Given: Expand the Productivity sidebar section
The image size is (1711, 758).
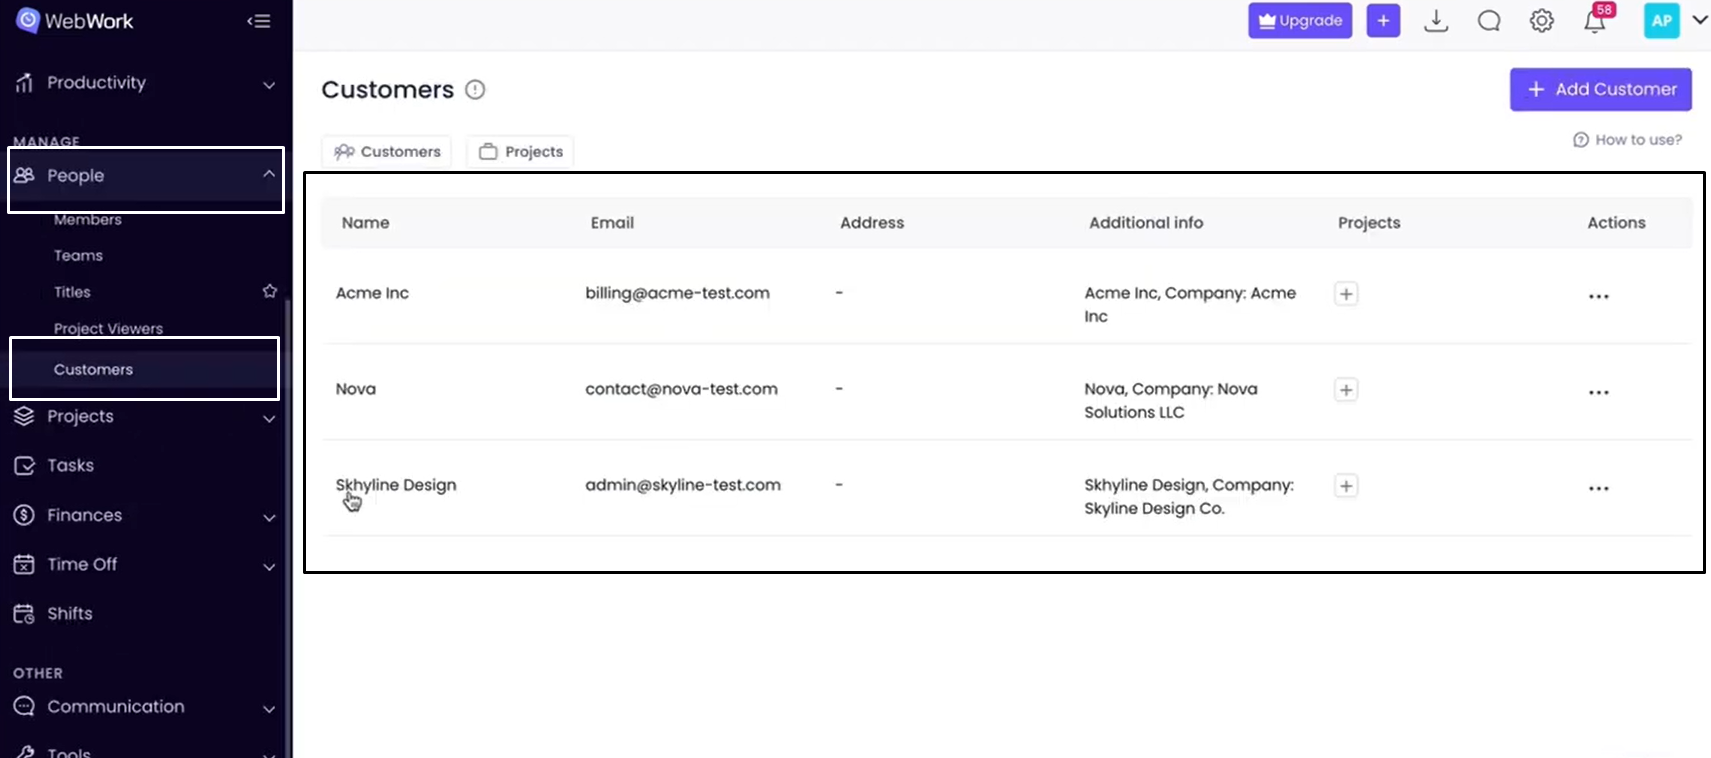Looking at the screenshot, I should coord(268,85).
